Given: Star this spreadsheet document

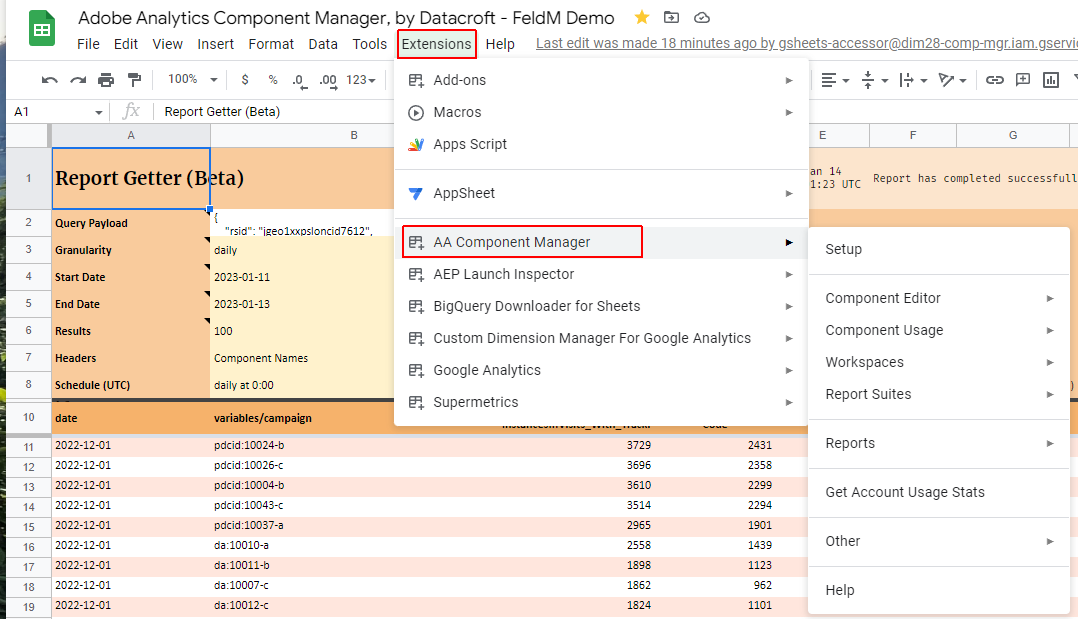Looking at the screenshot, I should coord(642,18).
